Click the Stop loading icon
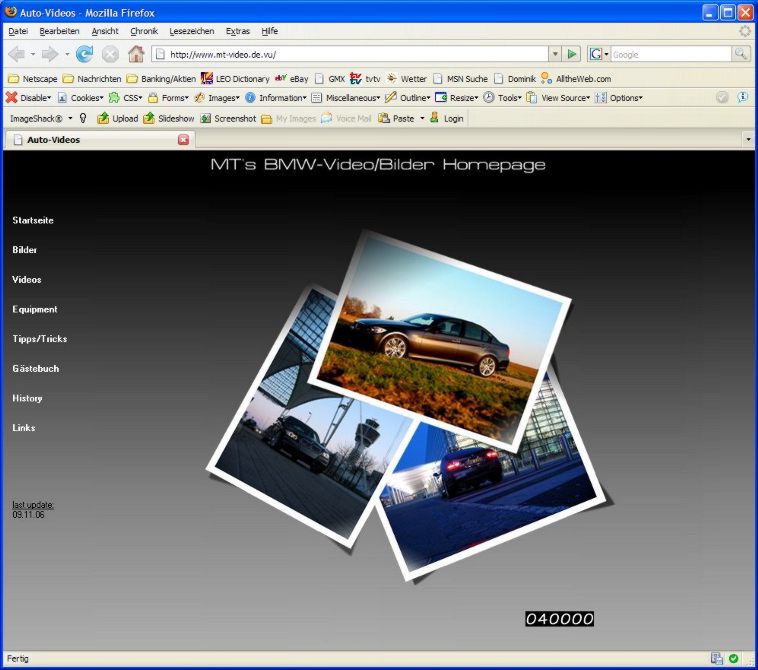Viewport: 758px width, 670px height. click(110, 54)
